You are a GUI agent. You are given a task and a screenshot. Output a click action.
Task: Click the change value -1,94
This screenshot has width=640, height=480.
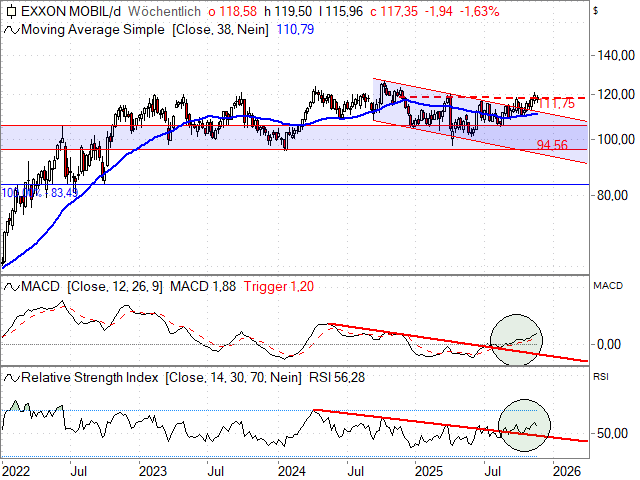(x=438, y=11)
